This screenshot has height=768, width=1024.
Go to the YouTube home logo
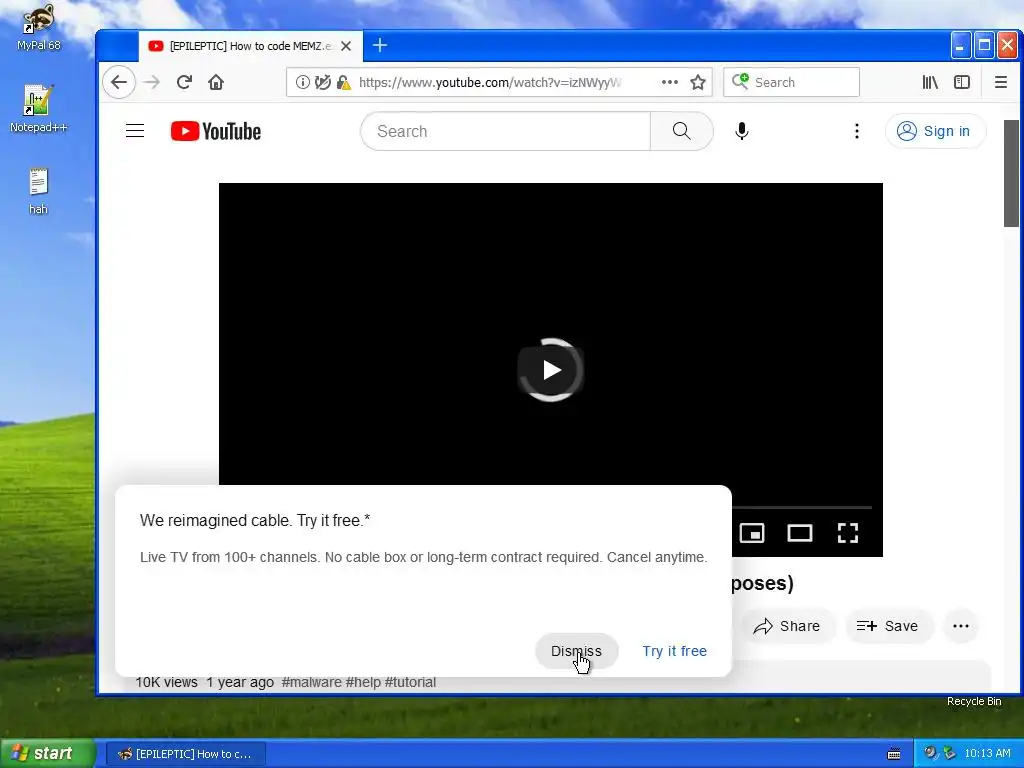[216, 131]
